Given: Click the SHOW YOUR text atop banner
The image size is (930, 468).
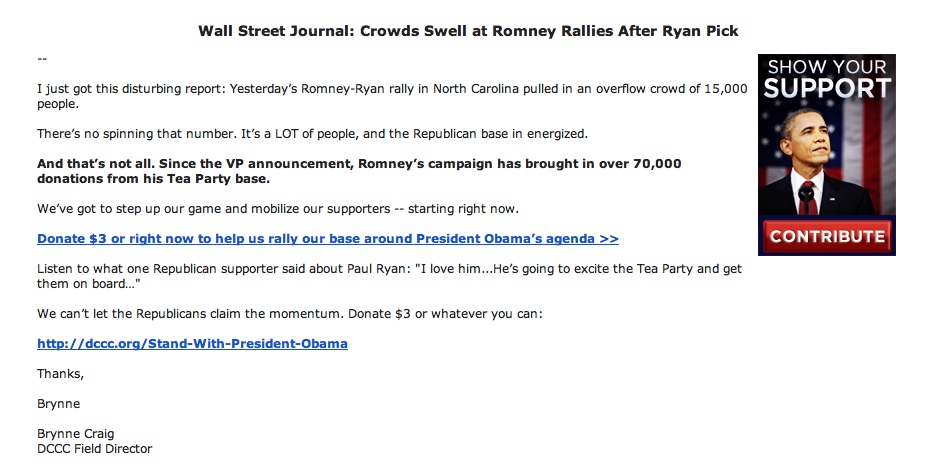Looking at the screenshot, I should [x=827, y=66].
